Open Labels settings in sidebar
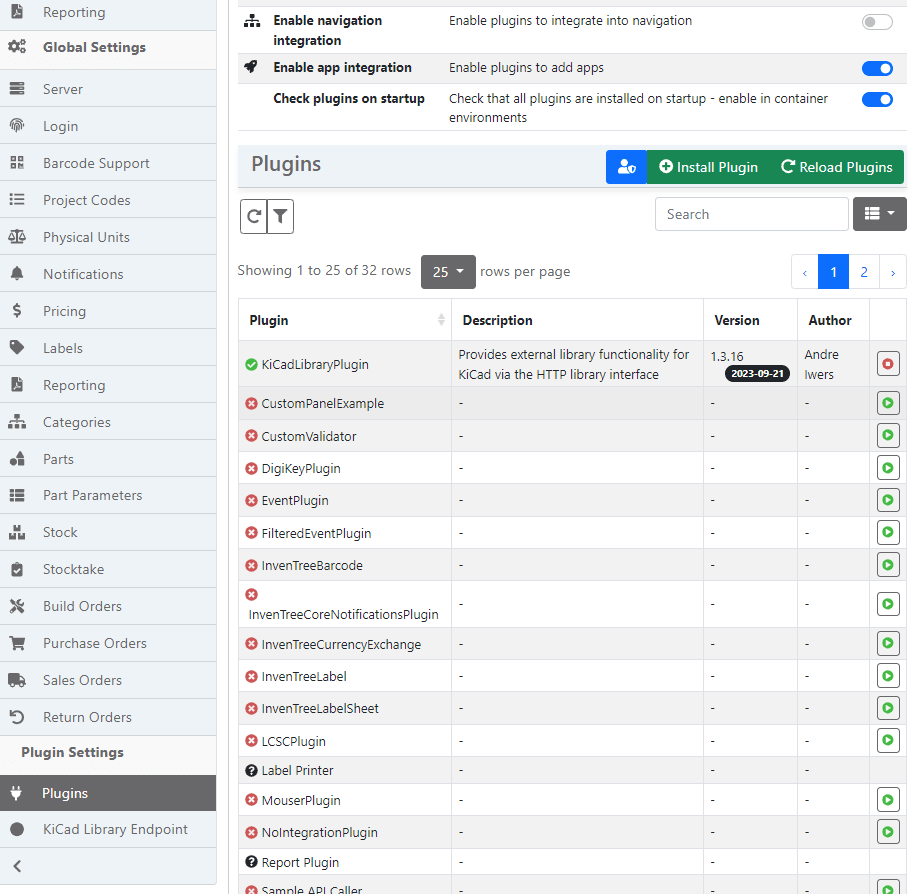The height and width of the screenshot is (894, 915). coord(108,348)
